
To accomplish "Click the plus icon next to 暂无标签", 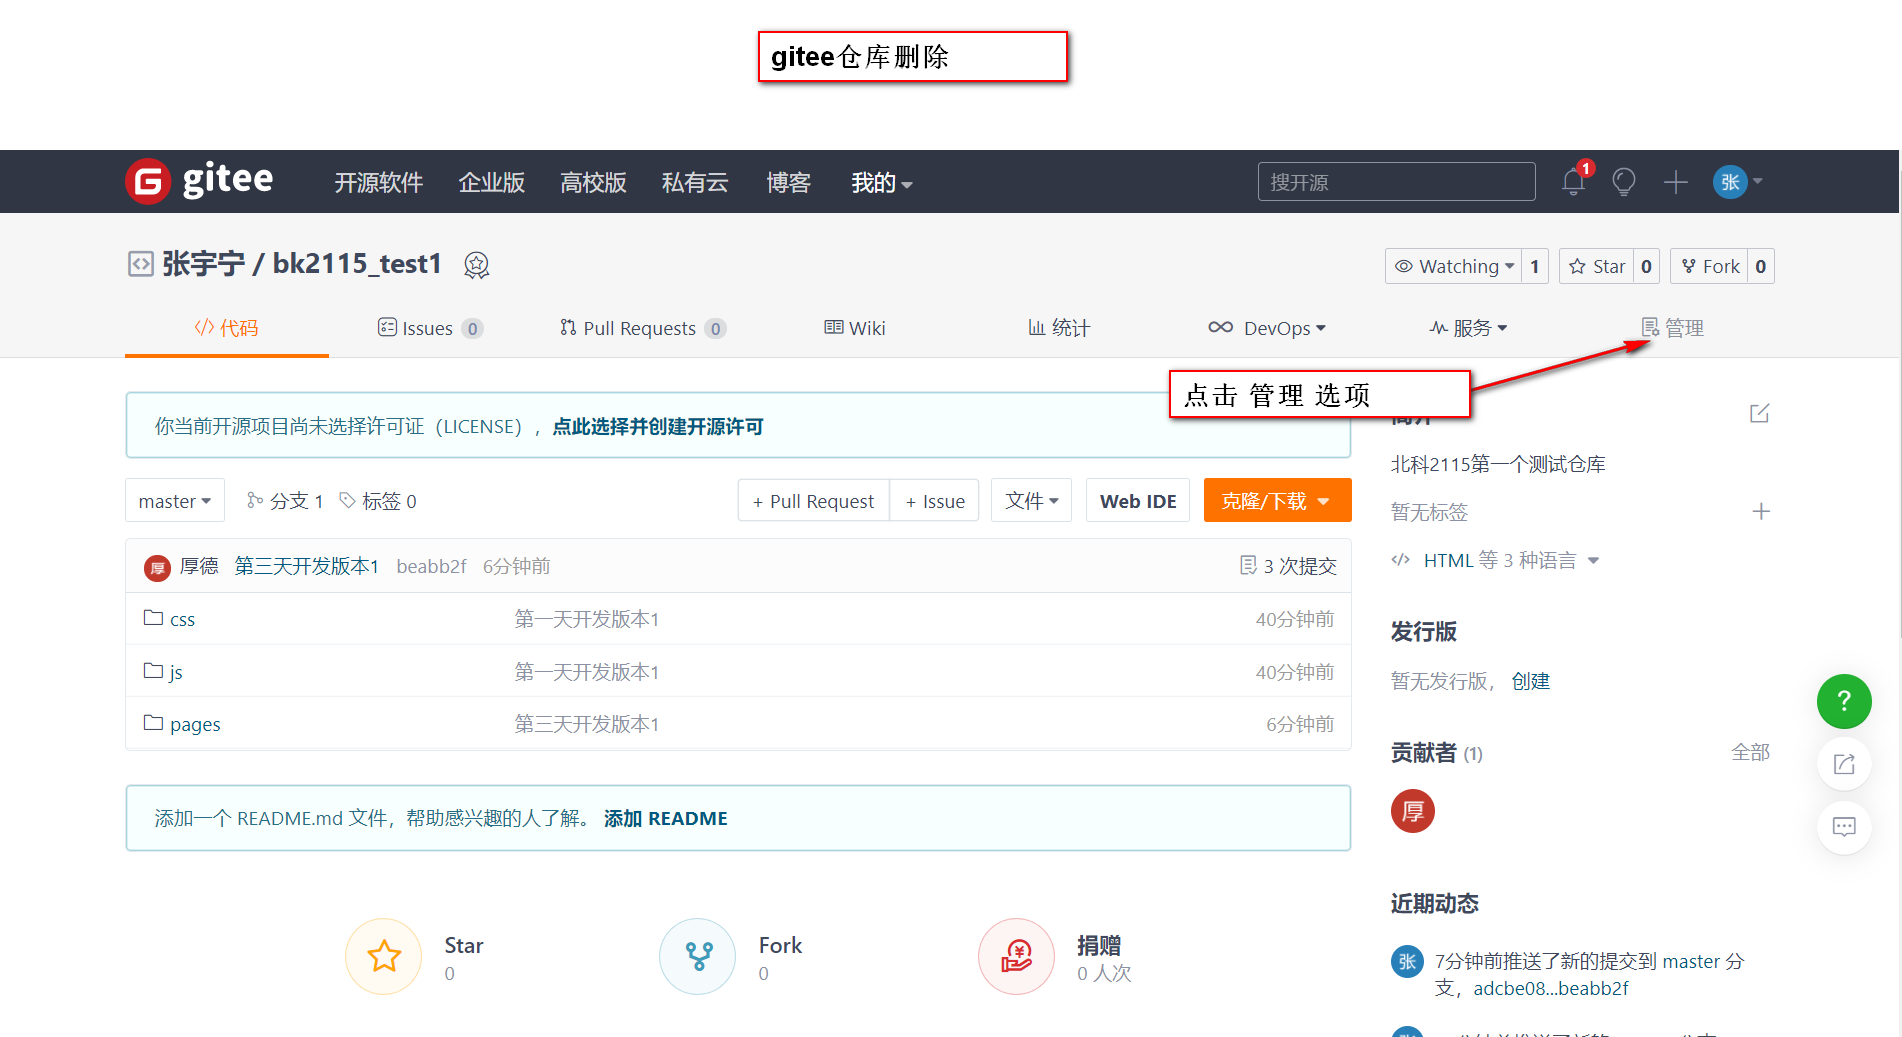I will (x=1761, y=511).
